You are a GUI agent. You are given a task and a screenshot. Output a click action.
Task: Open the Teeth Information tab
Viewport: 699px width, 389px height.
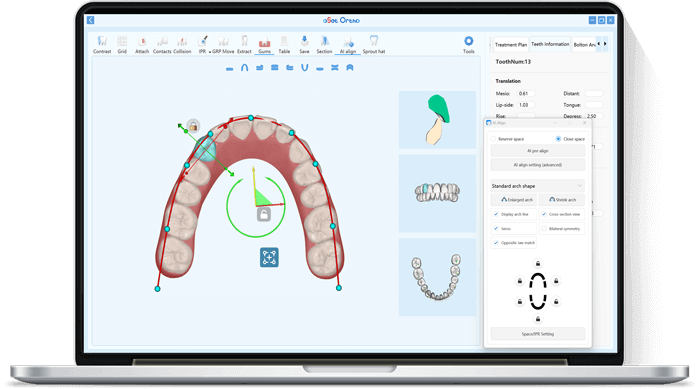(x=550, y=44)
